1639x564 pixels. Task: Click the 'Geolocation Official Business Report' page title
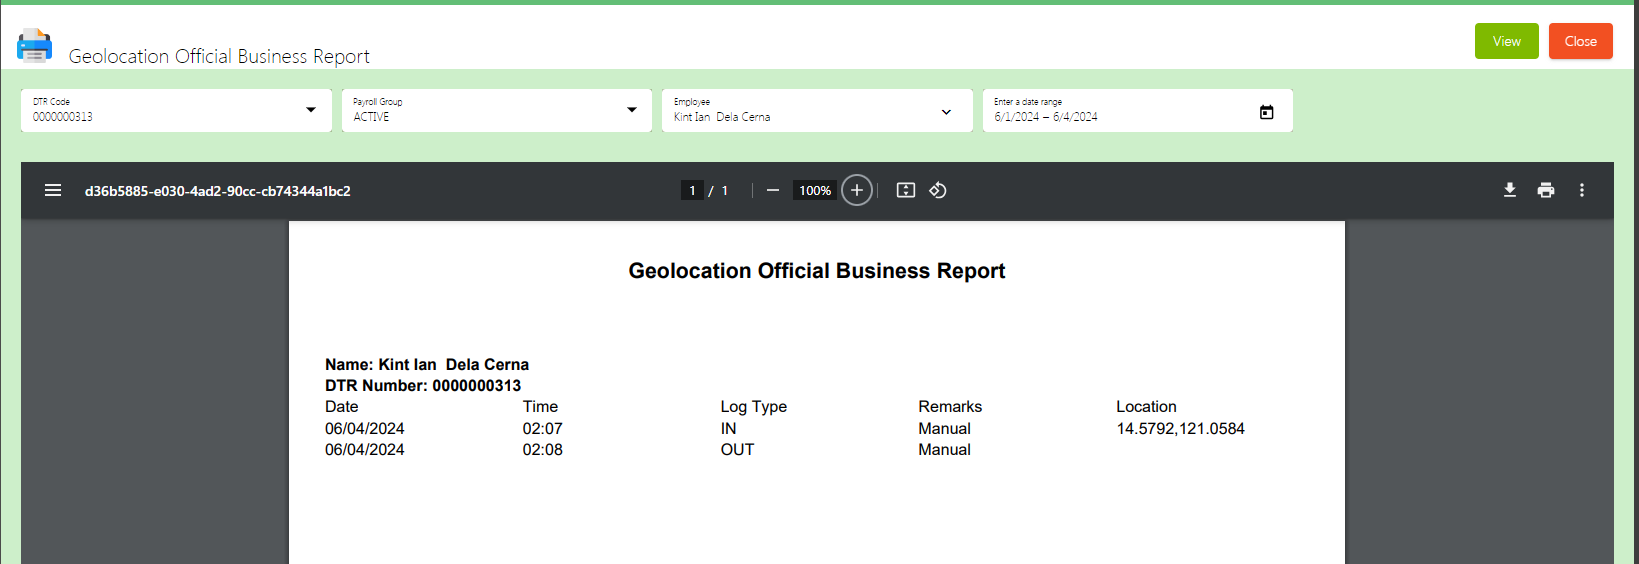coord(219,56)
